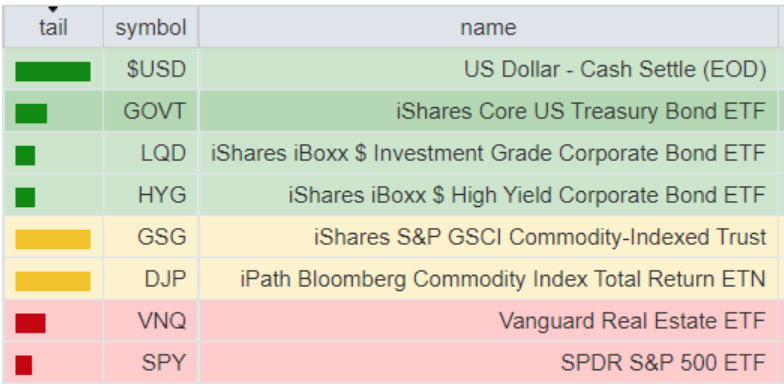Open SPDR S&P 500 ETF name
The width and height of the screenshot is (784, 390).
[664, 363]
